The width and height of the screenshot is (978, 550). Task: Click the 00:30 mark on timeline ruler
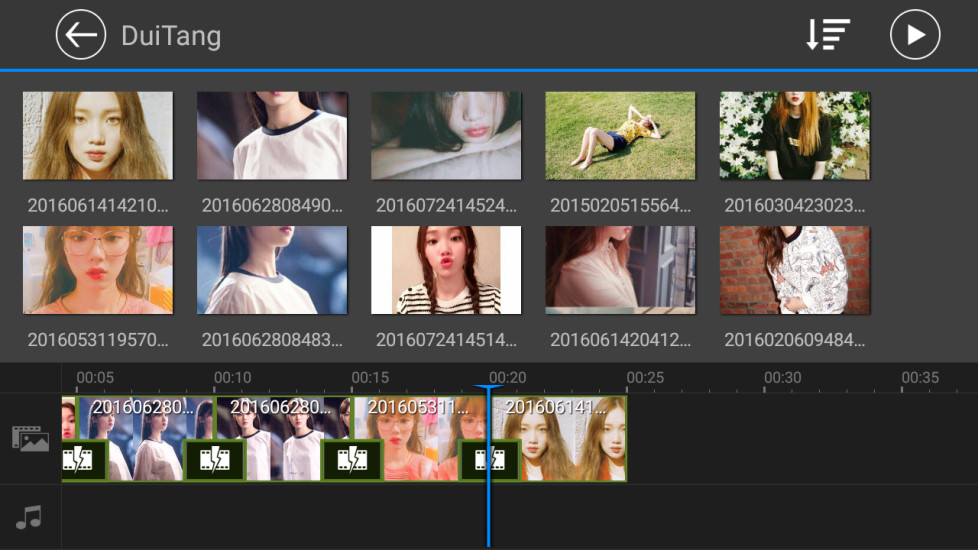(x=782, y=378)
